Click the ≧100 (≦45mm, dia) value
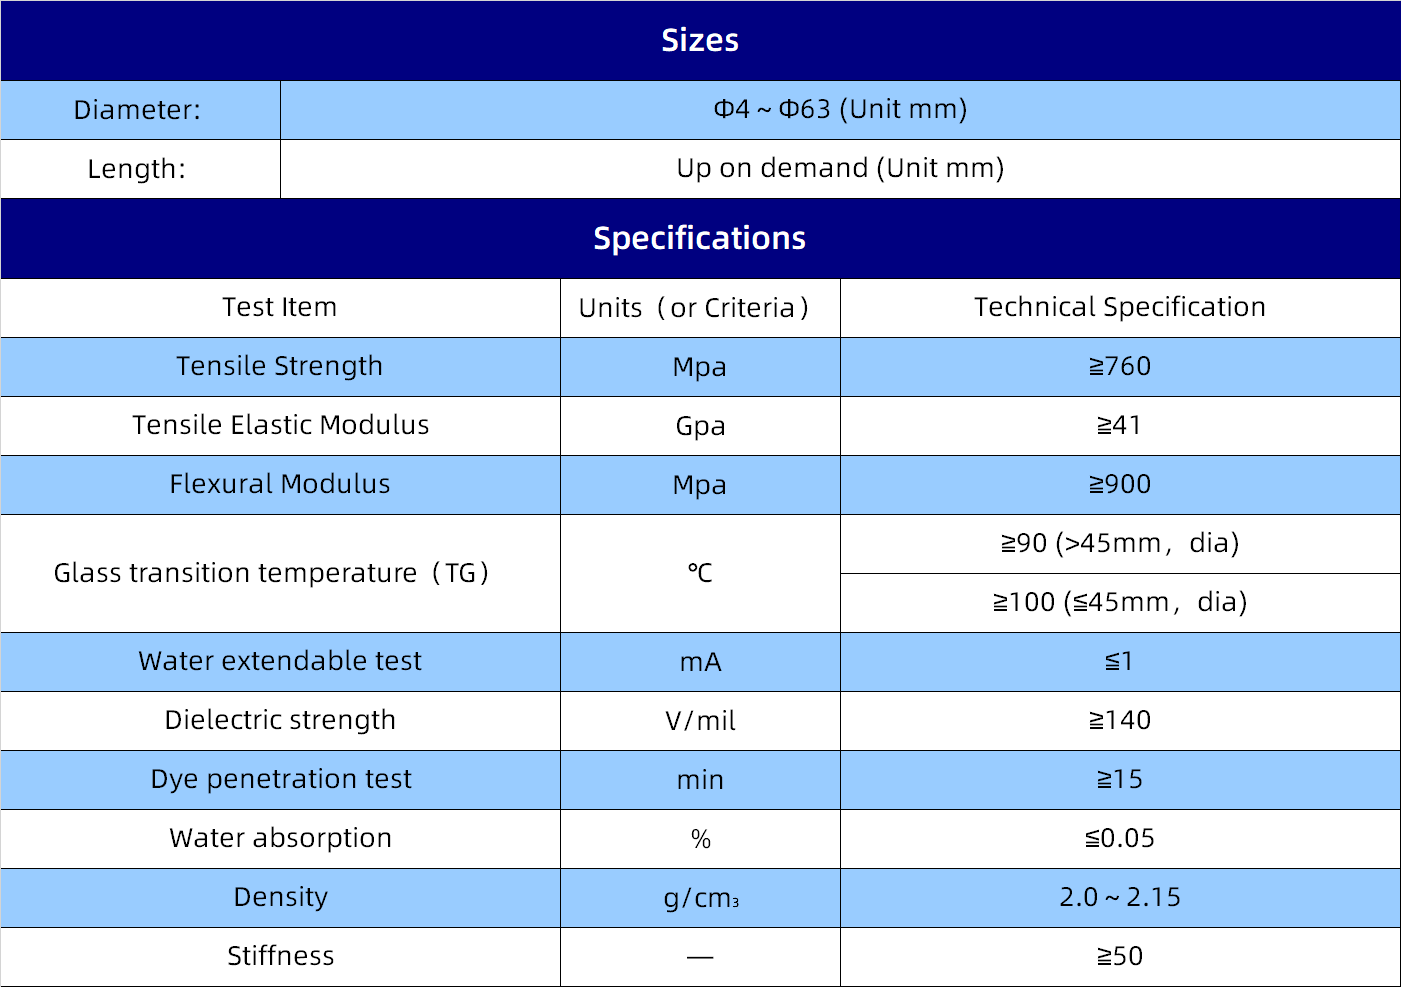The width and height of the screenshot is (1401, 987). [x=1120, y=602]
